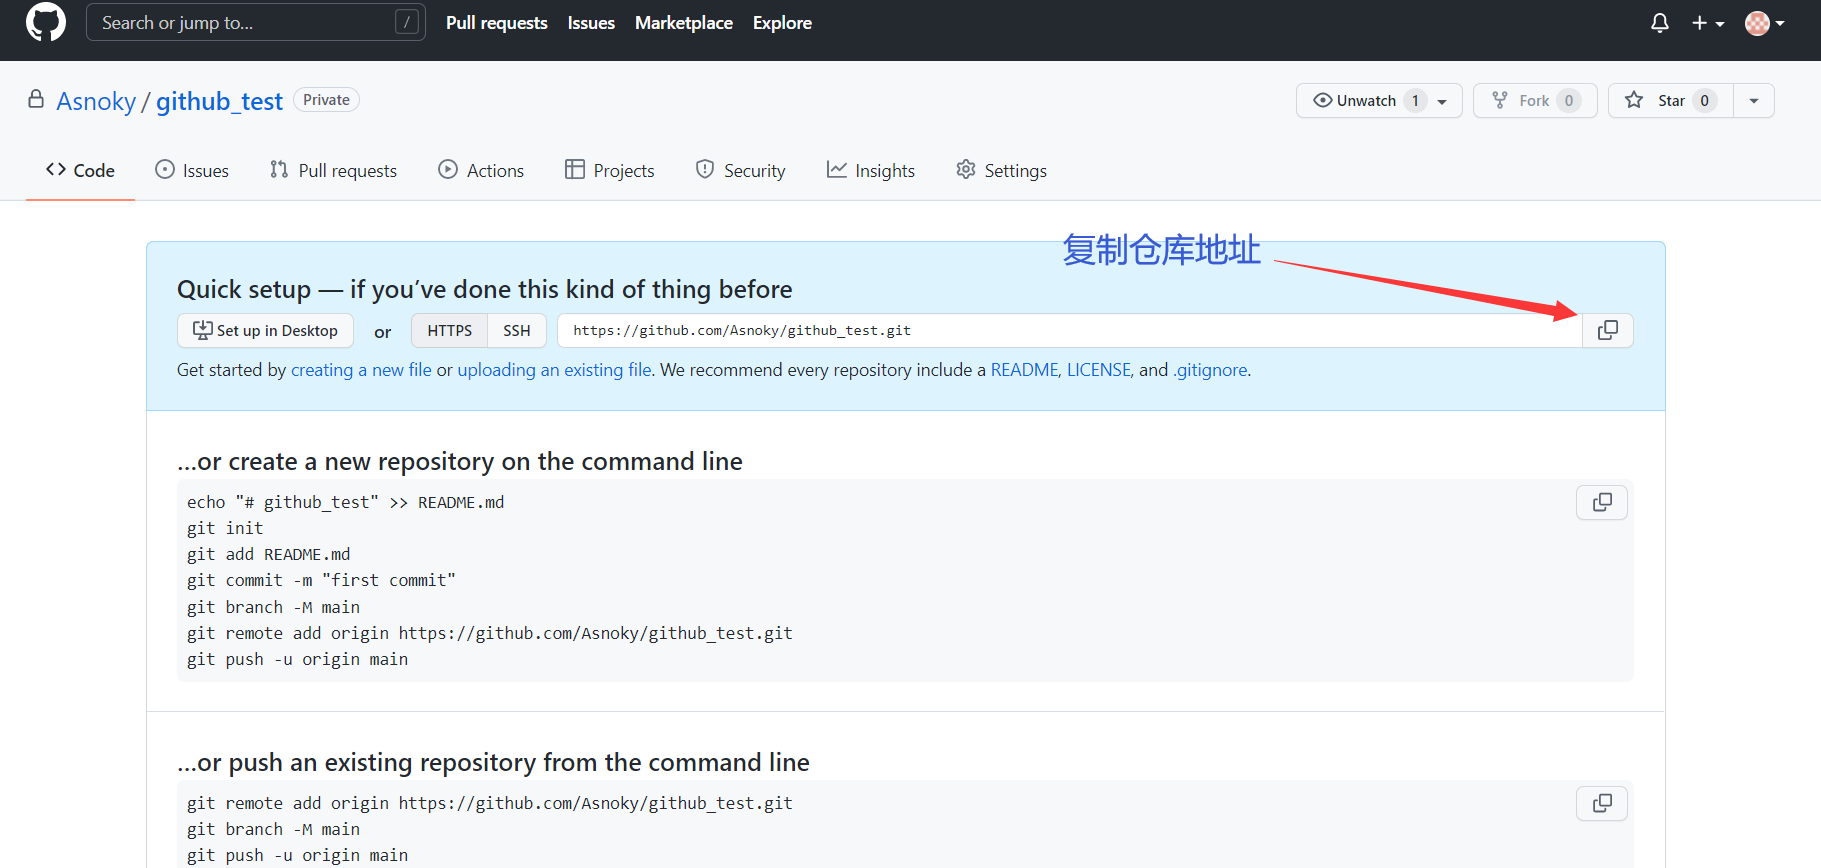Copy the repository URL to clipboard
This screenshot has height=868, width=1821.
point(1608,330)
